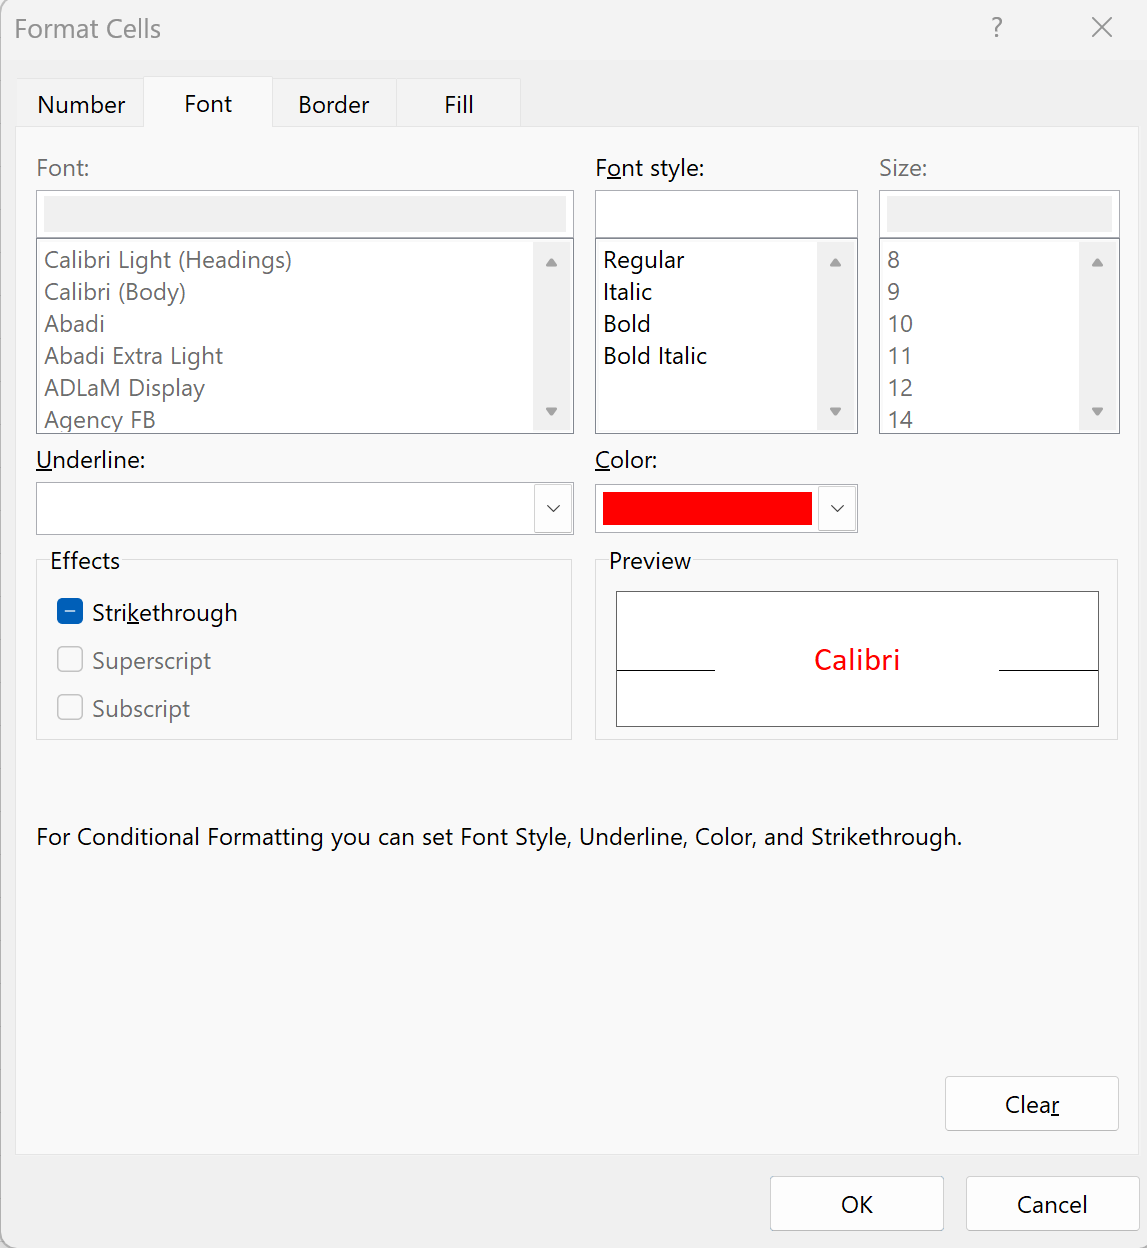Select font size 14

[900, 420]
